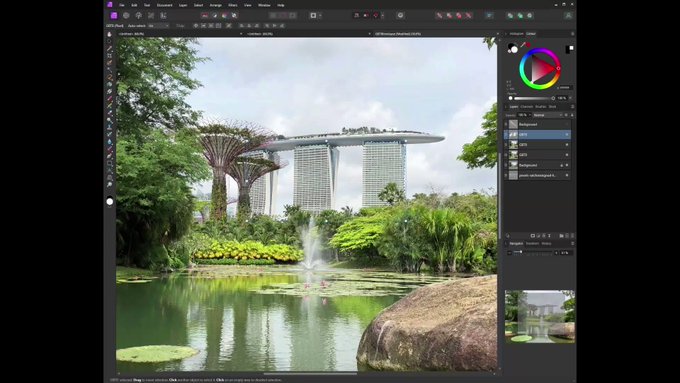
Task: Open the Layer menu
Action: (x=183, y=5)
